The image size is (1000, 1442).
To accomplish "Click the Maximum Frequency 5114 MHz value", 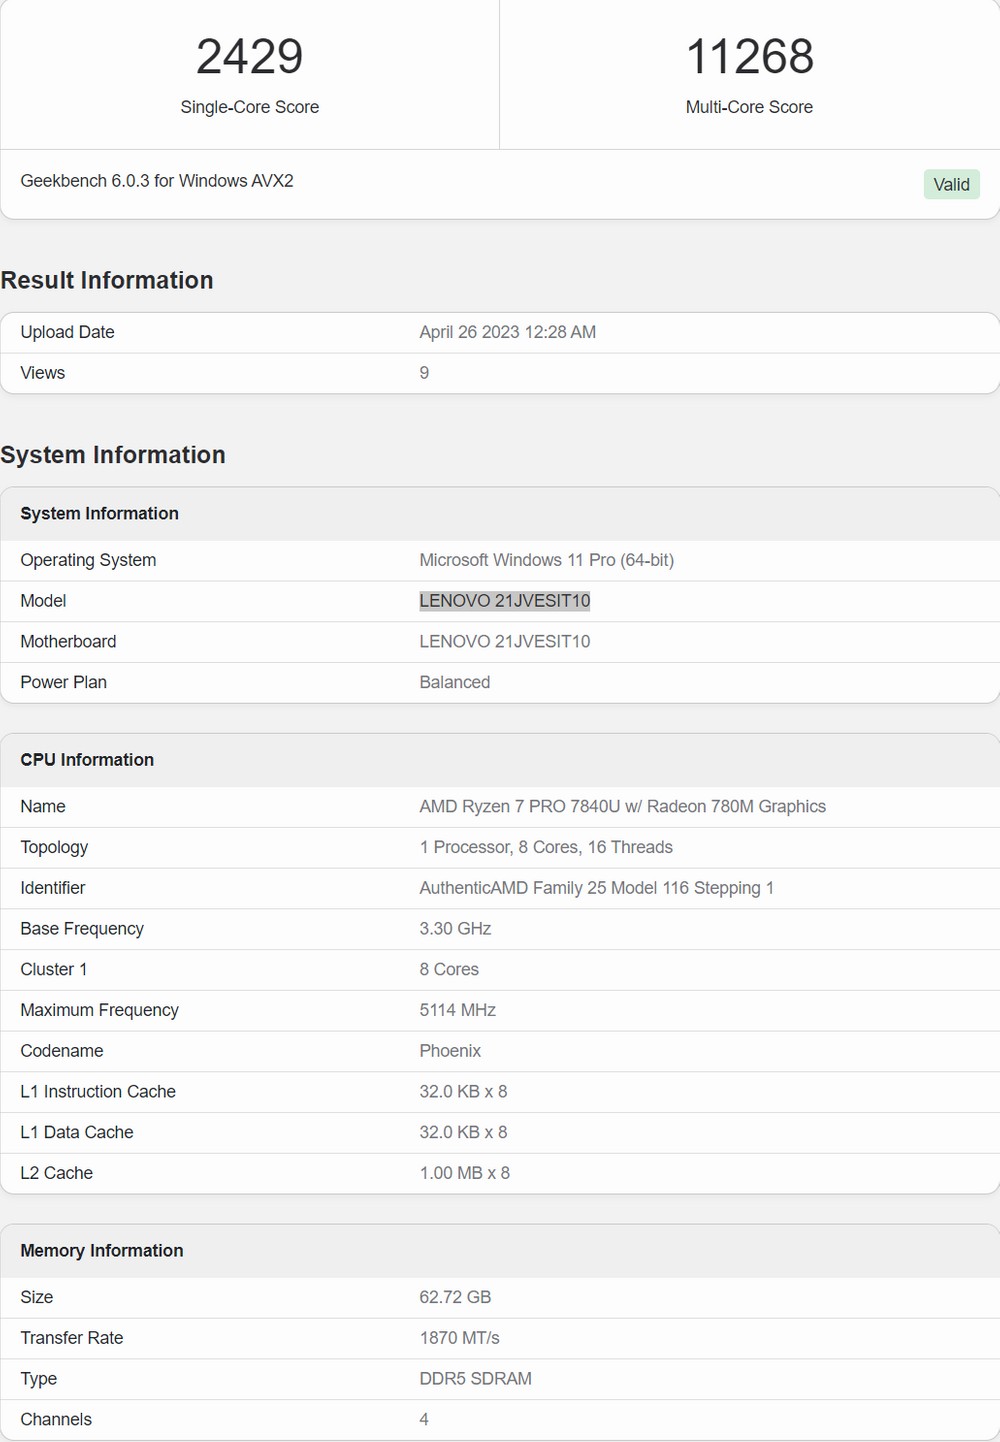I will point(458,1010).
